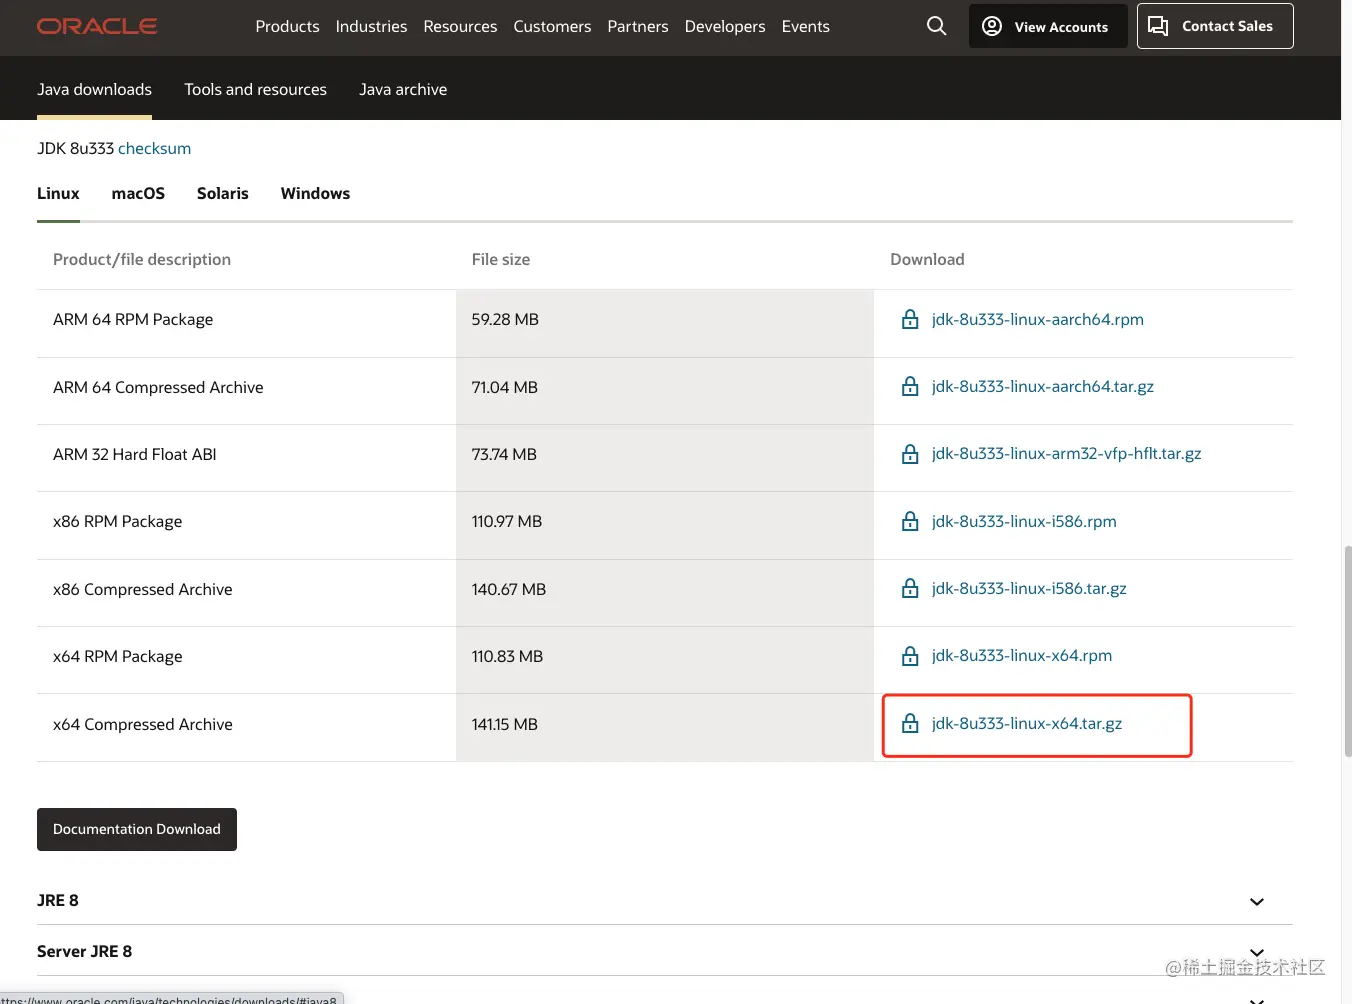The height and width of the screenshot is (1004, 1352).
Task: Click the 141.15 MB file size
Action: point(504,724)
